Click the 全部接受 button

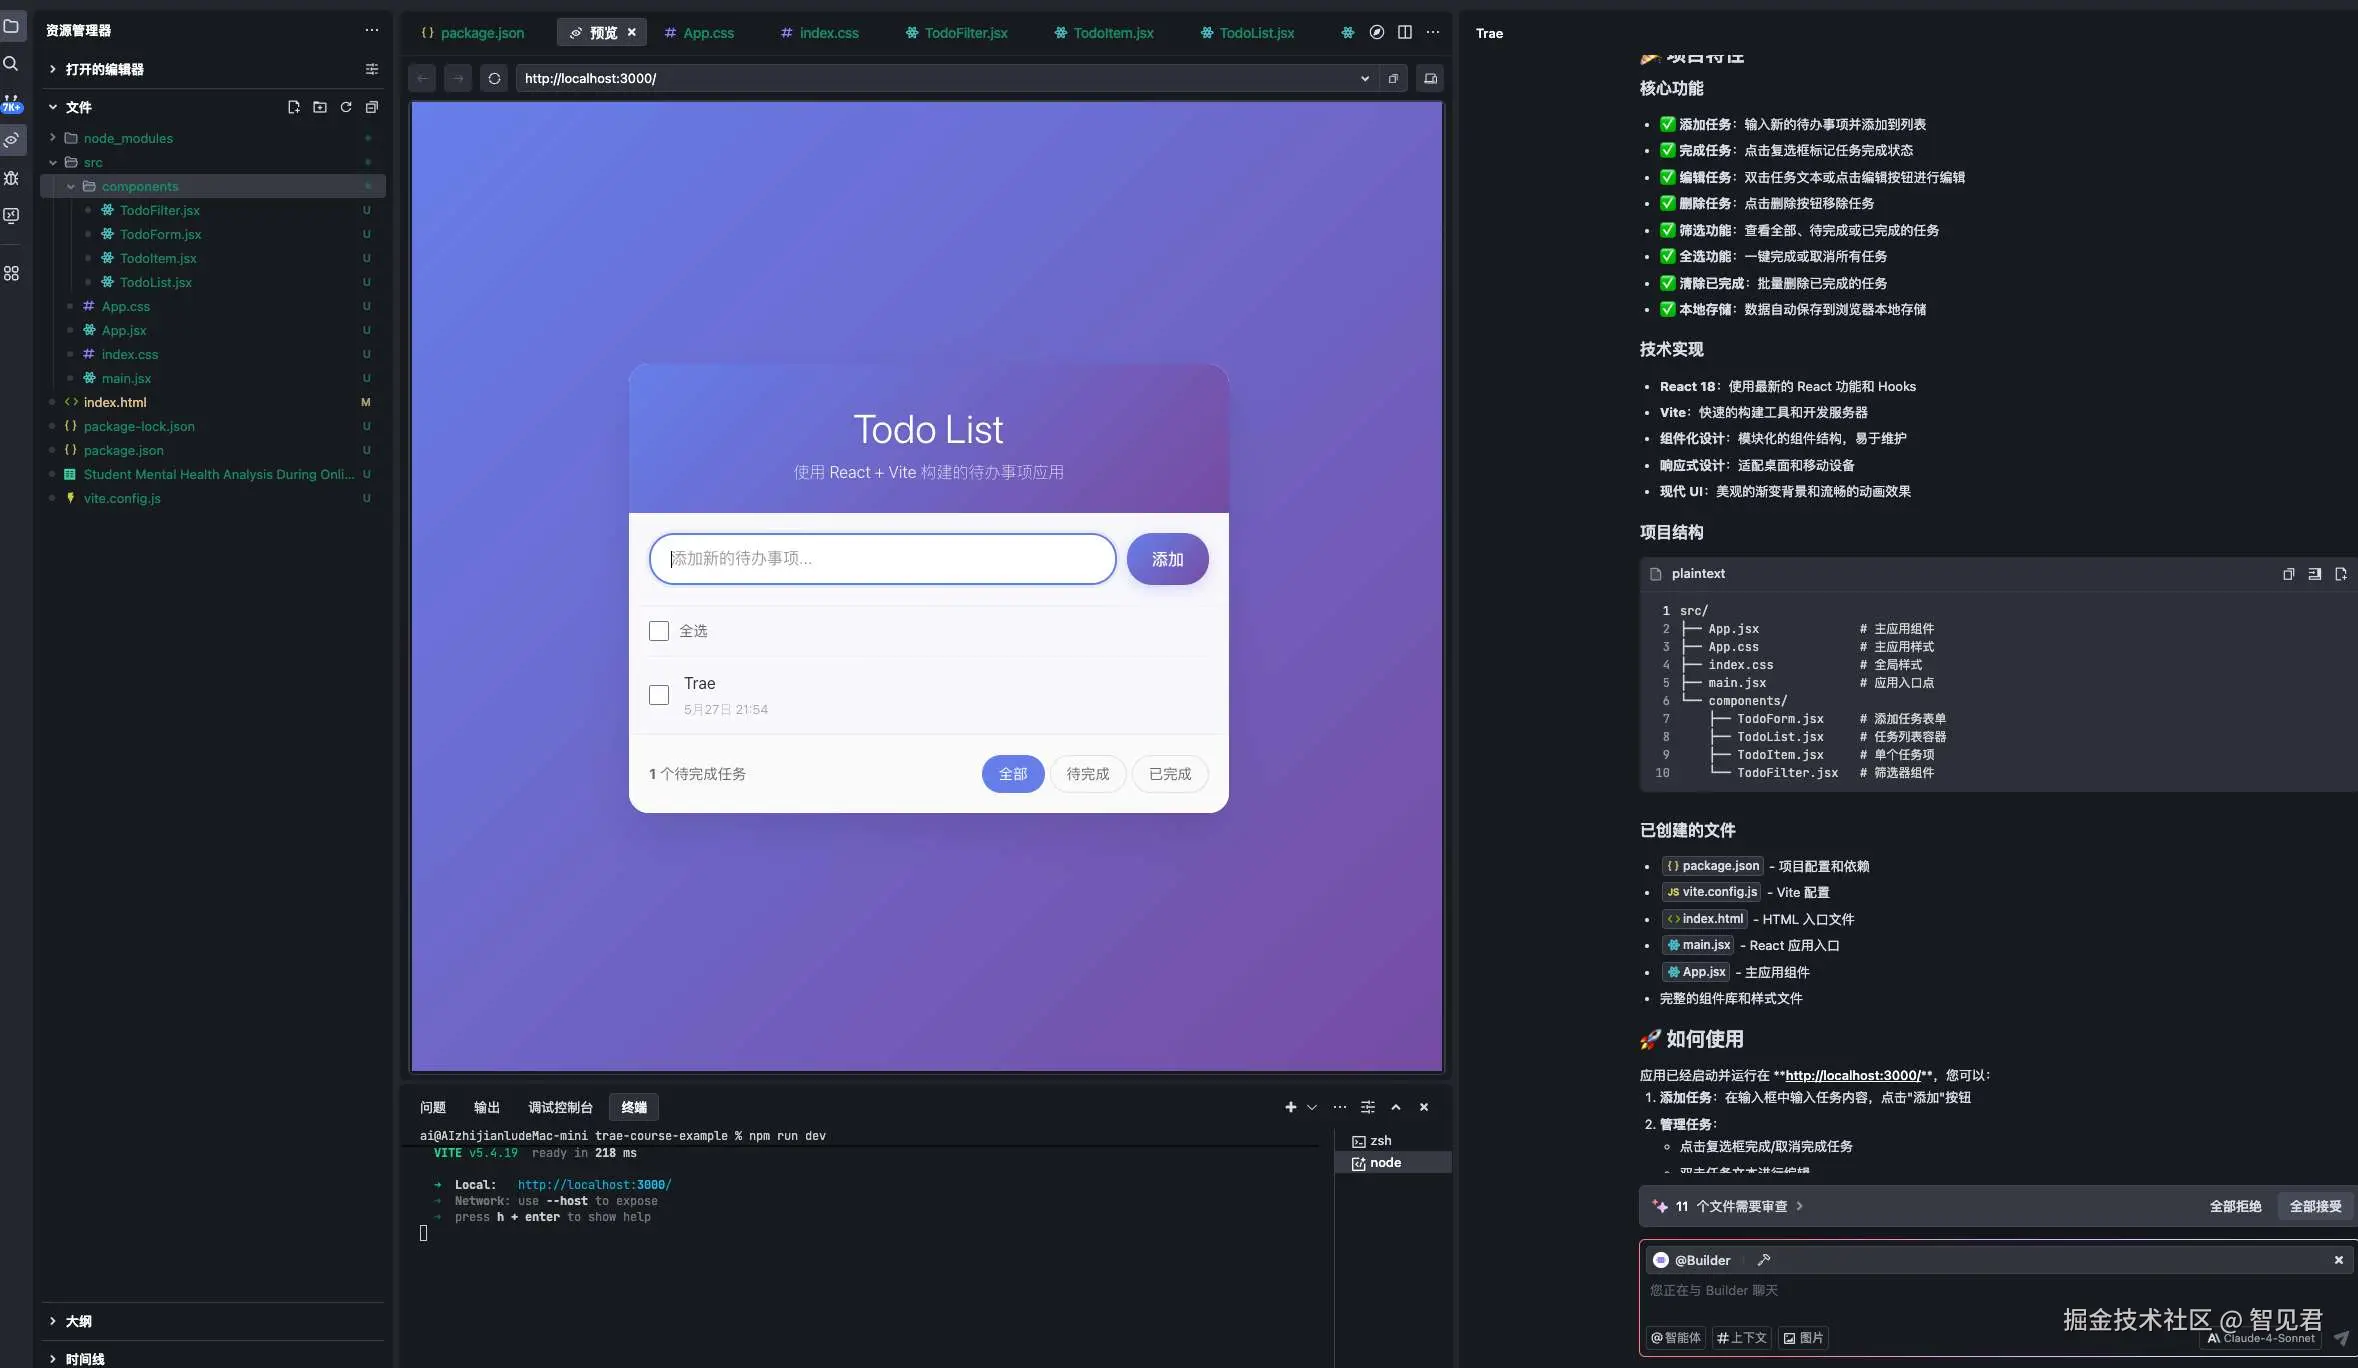click(x=2315, y=1206)
